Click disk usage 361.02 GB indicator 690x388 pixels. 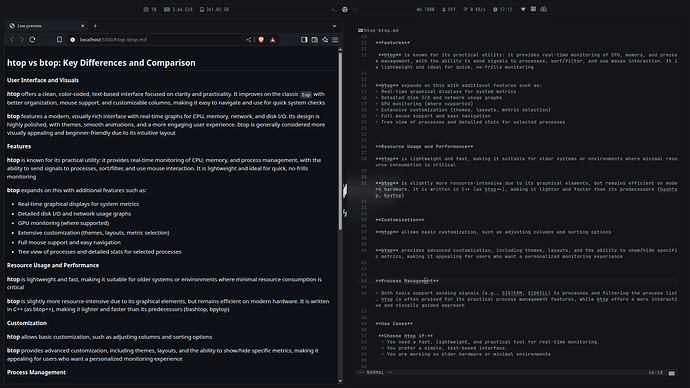214,9
